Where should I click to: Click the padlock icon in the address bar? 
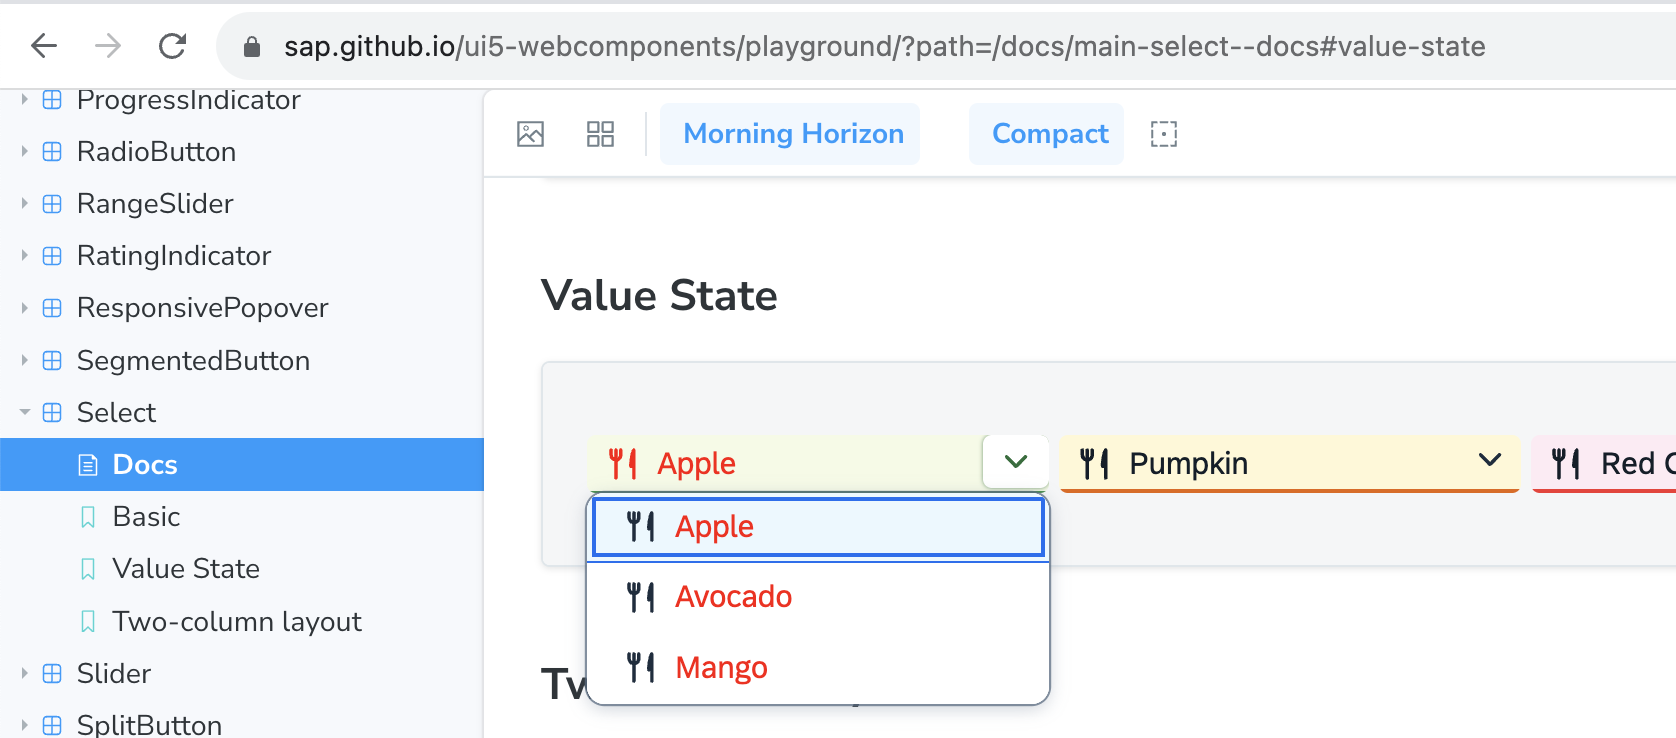click(251, 46)
